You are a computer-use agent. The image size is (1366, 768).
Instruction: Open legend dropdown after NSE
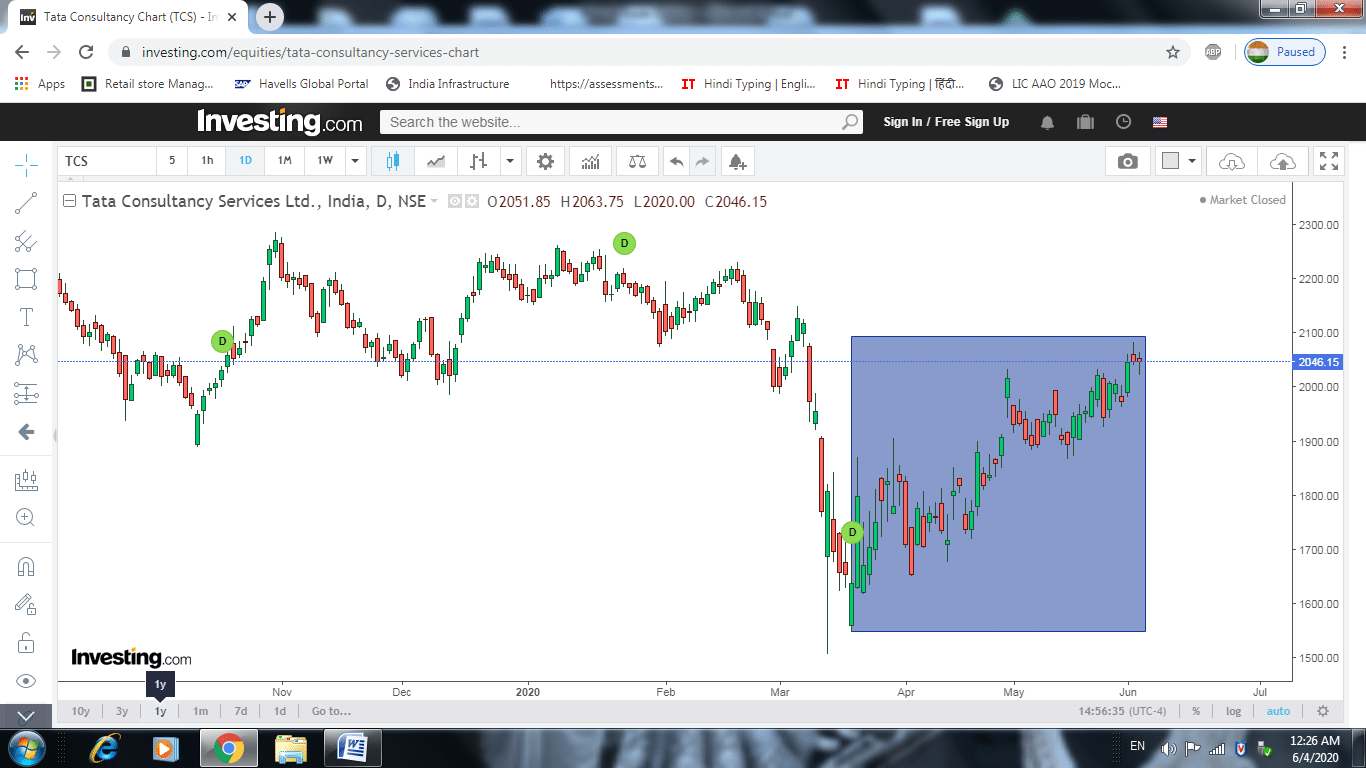(x=434, y=202)
